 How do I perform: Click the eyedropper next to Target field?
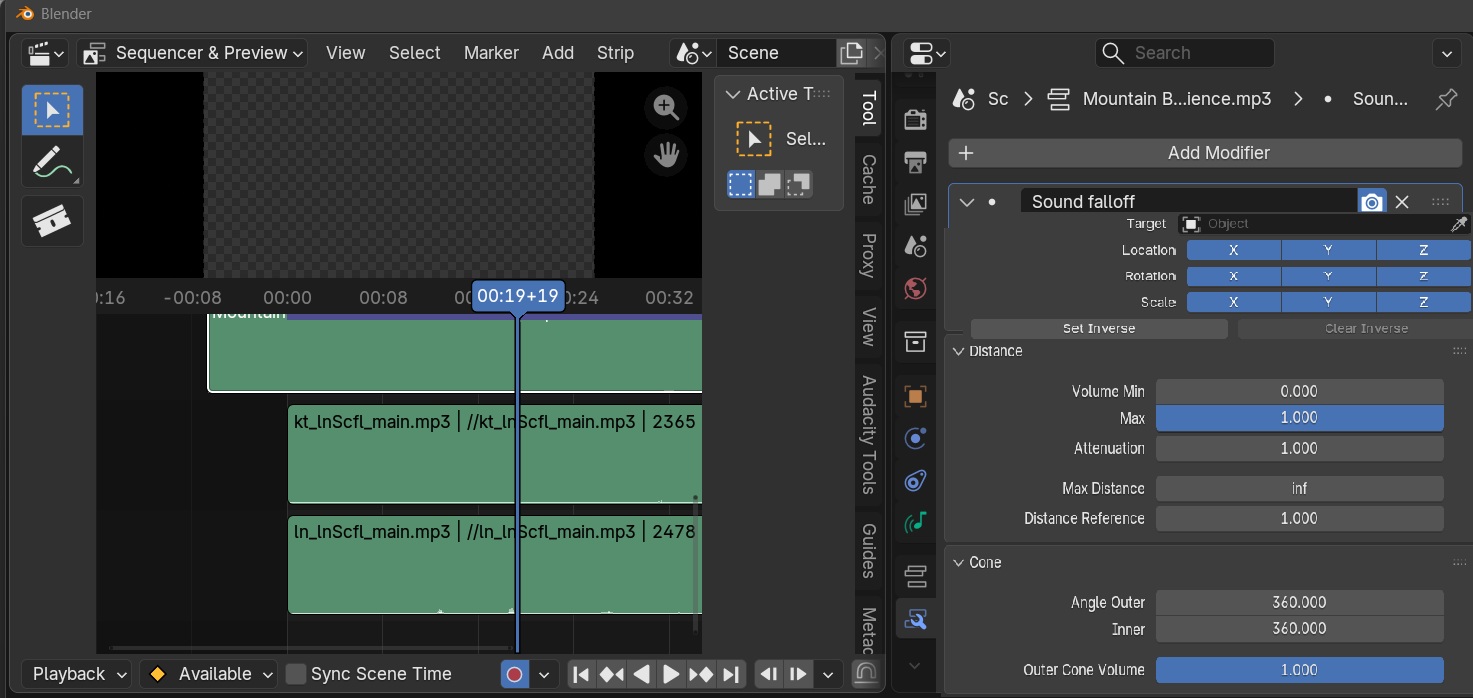pos(1459,224)
